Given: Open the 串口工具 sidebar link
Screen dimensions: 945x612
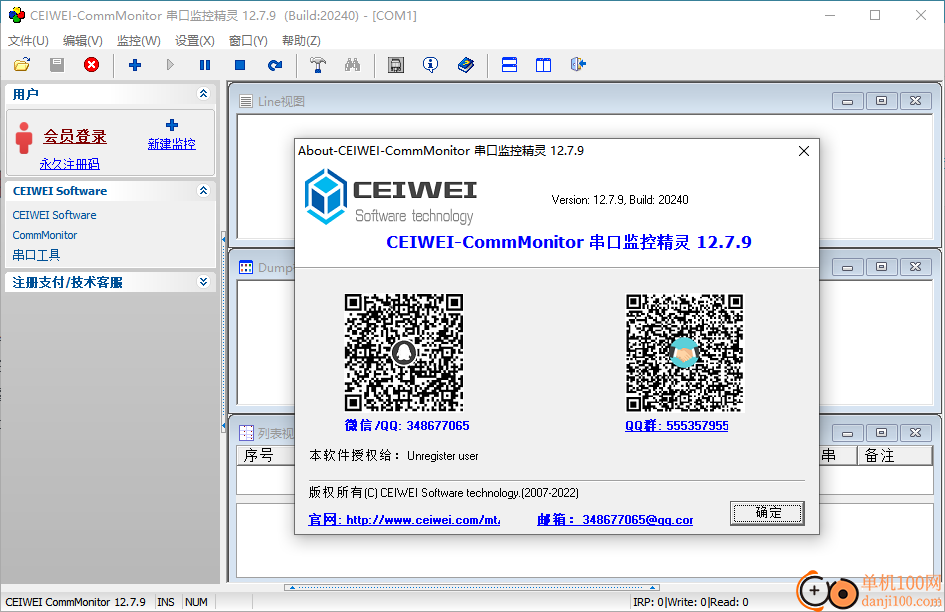Looking at the screenshot, I should pyautogui.click(x=36, y=255).
